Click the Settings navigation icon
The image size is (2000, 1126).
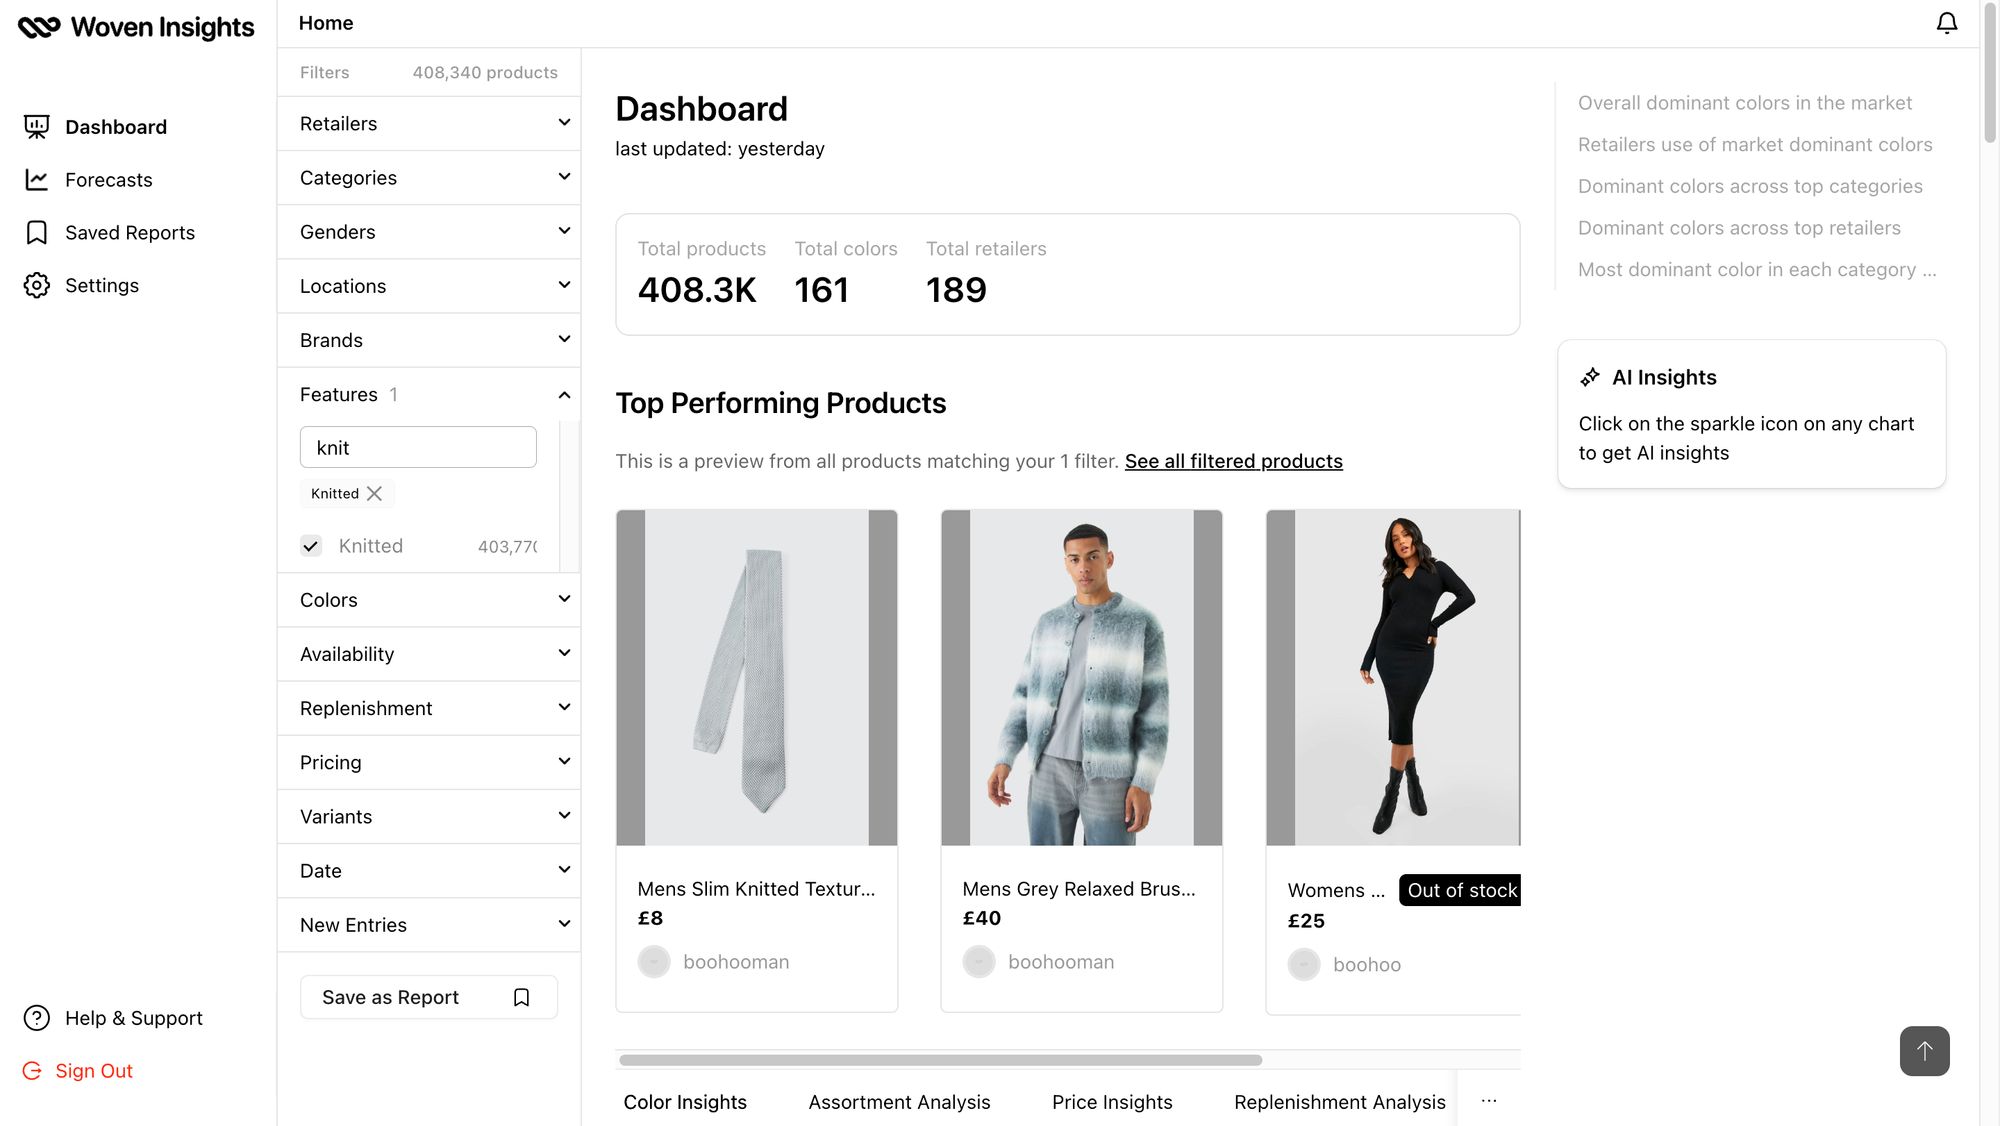click(x=37, y=284)
